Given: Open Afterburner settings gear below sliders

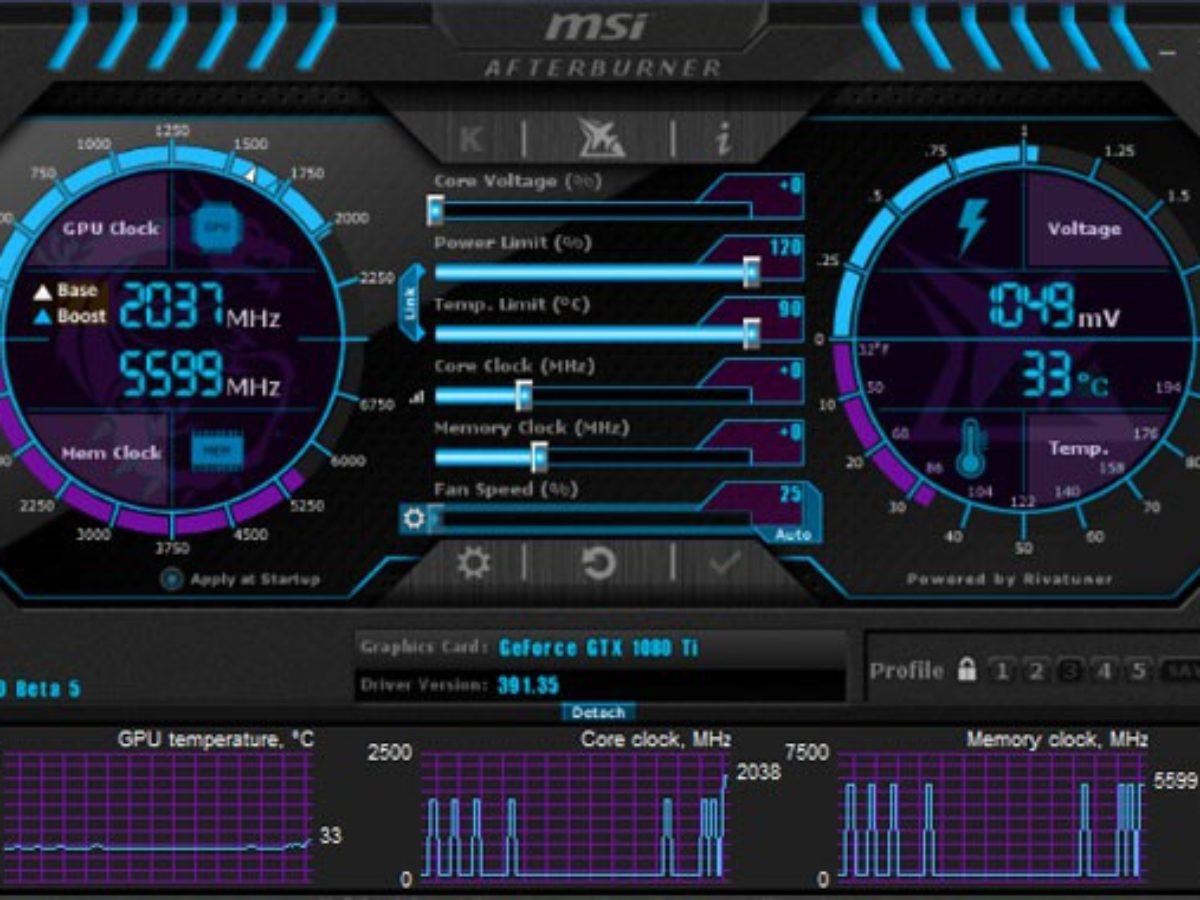Looking at the screenshot, I should coord(473,563).
